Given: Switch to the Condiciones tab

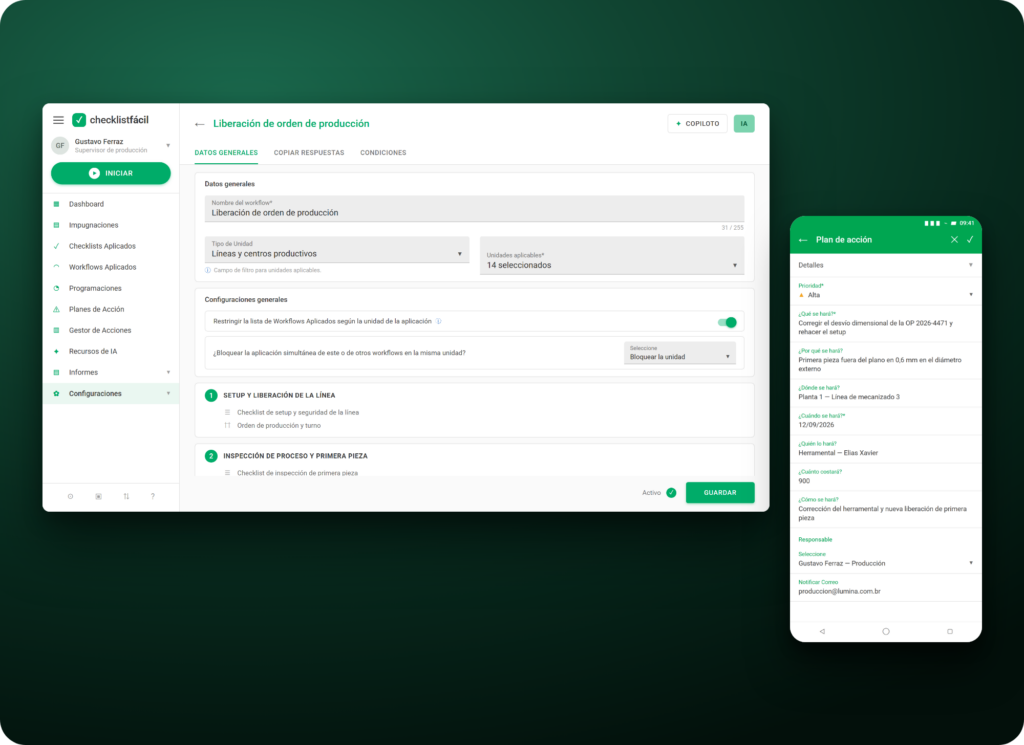Looking at the screenshot, I should [x=383, y=153].
